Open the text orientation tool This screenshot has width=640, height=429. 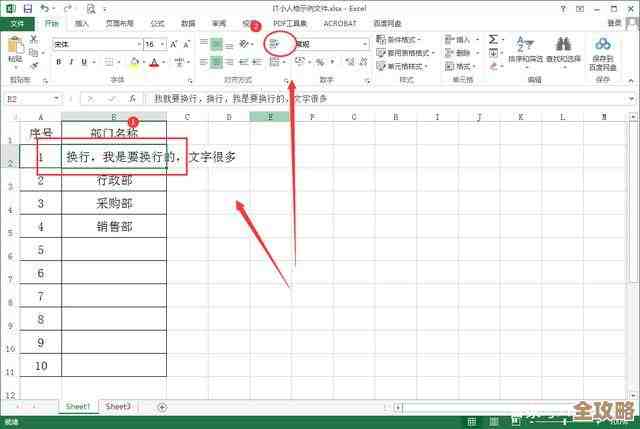click(x=245, y=44)
